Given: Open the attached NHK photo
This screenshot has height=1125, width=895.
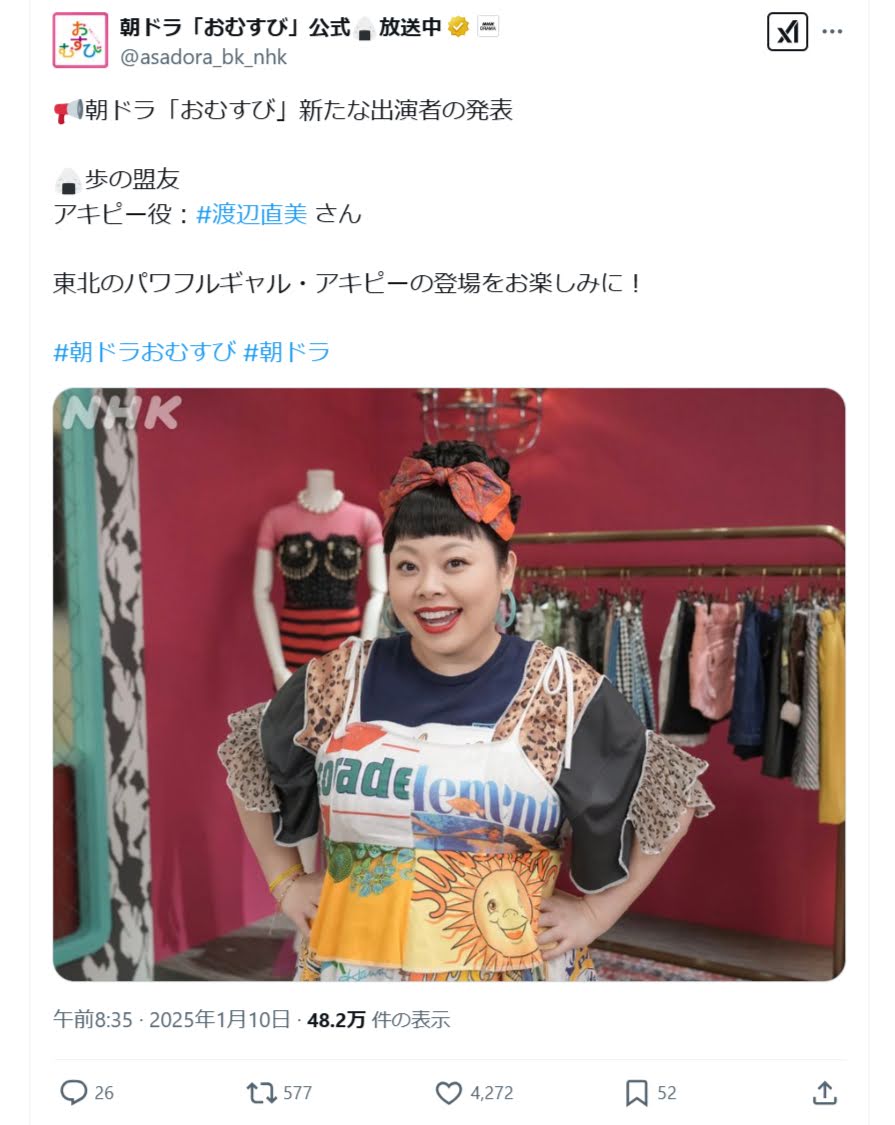Looking at the screenshot, I should coord(449,684).
